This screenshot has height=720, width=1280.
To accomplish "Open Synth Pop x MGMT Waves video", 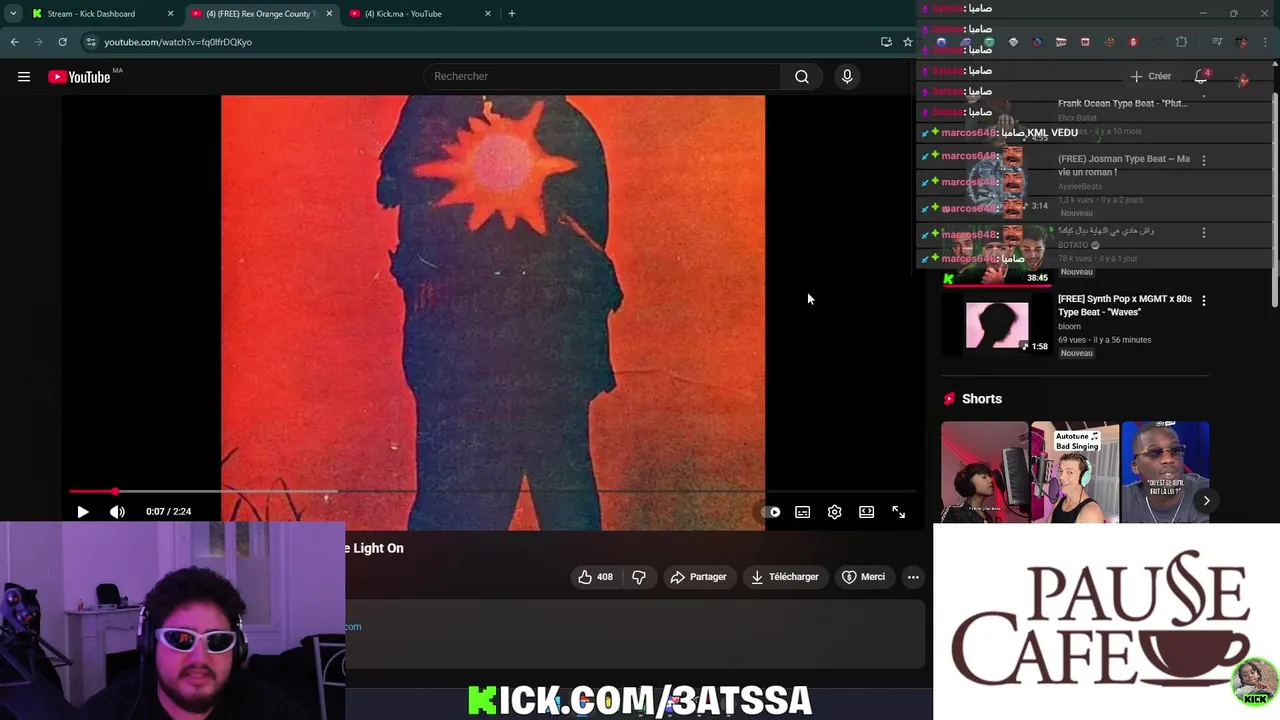I will (1124, 305).
